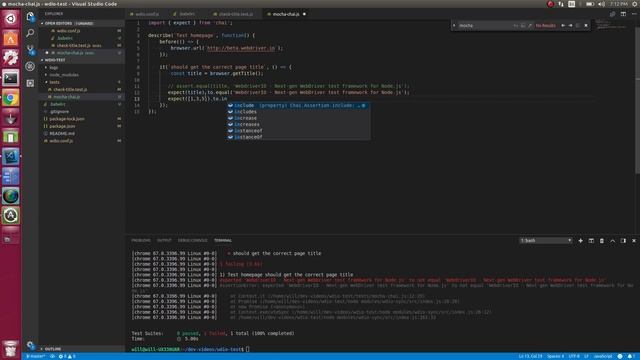
Task: Change end of line sequence LF
Action: (x=587, y=356)
